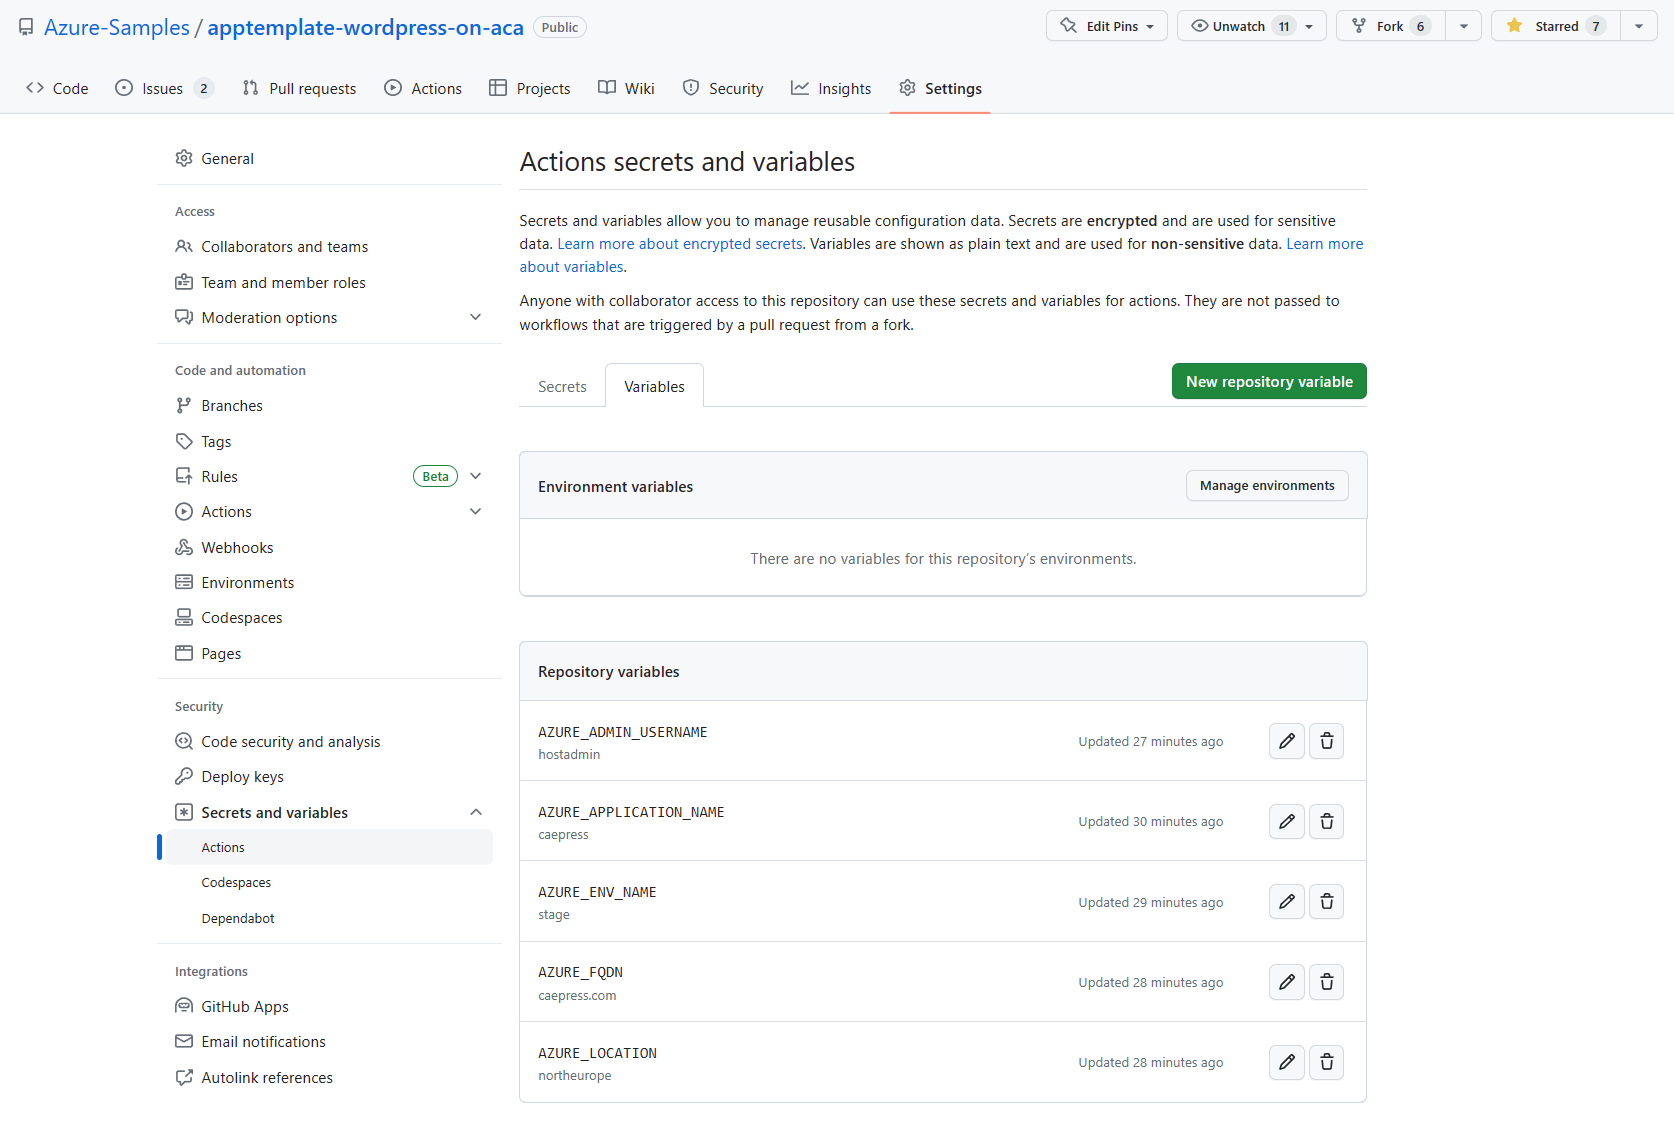This screenshot has width=1674, height=1138.
Task: Open the Security tab
Action: point(723,88)
